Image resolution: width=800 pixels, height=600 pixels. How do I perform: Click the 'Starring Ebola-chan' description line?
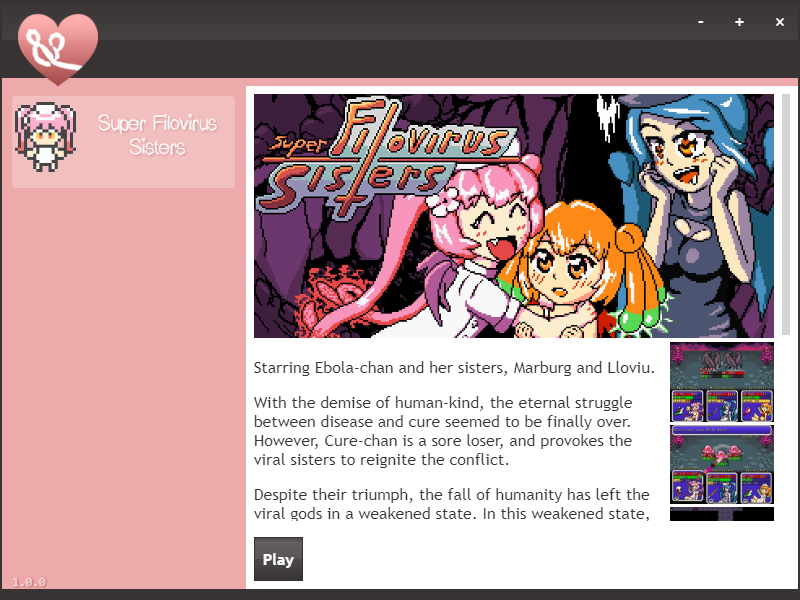[x=454, y=368]
